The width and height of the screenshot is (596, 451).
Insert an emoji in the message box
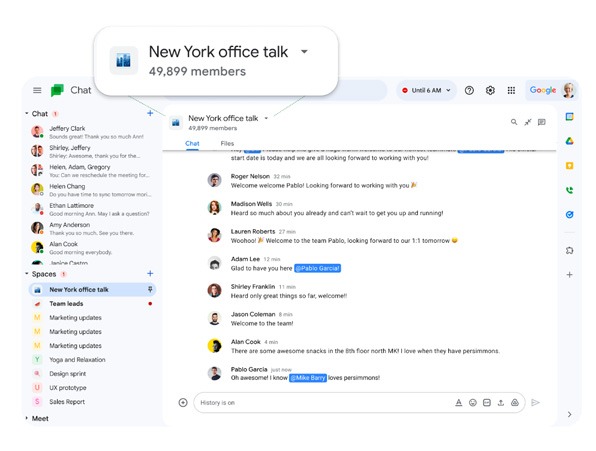coord(472,402)
